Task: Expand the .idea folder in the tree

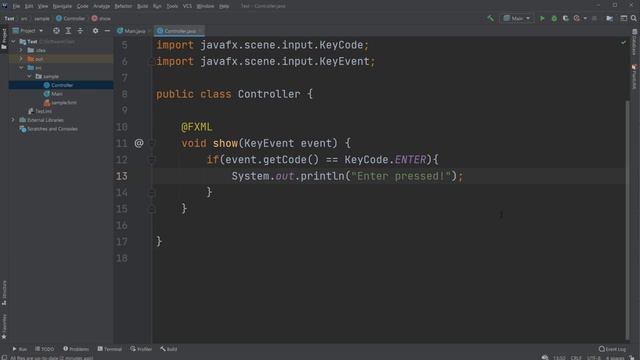Action: pyautogui.click(x=21, y=50)
